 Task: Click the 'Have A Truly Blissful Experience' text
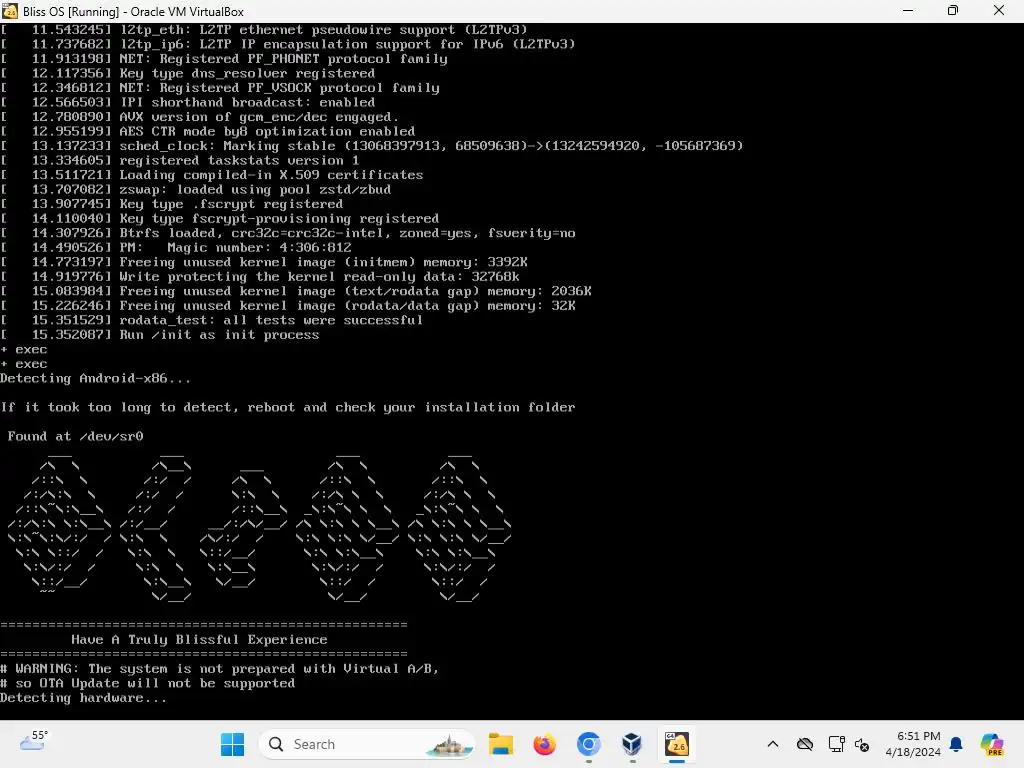coord(199,639)
